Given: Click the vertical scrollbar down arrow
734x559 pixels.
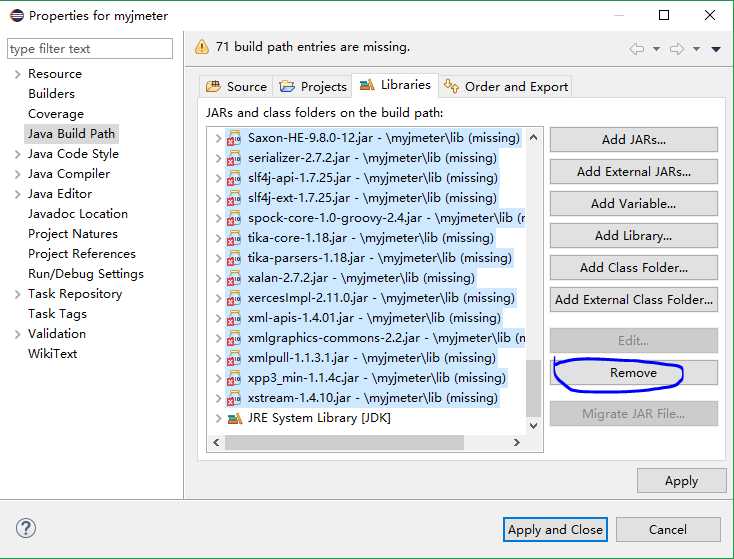Looking at the screenshot, I should click(533, 425).
